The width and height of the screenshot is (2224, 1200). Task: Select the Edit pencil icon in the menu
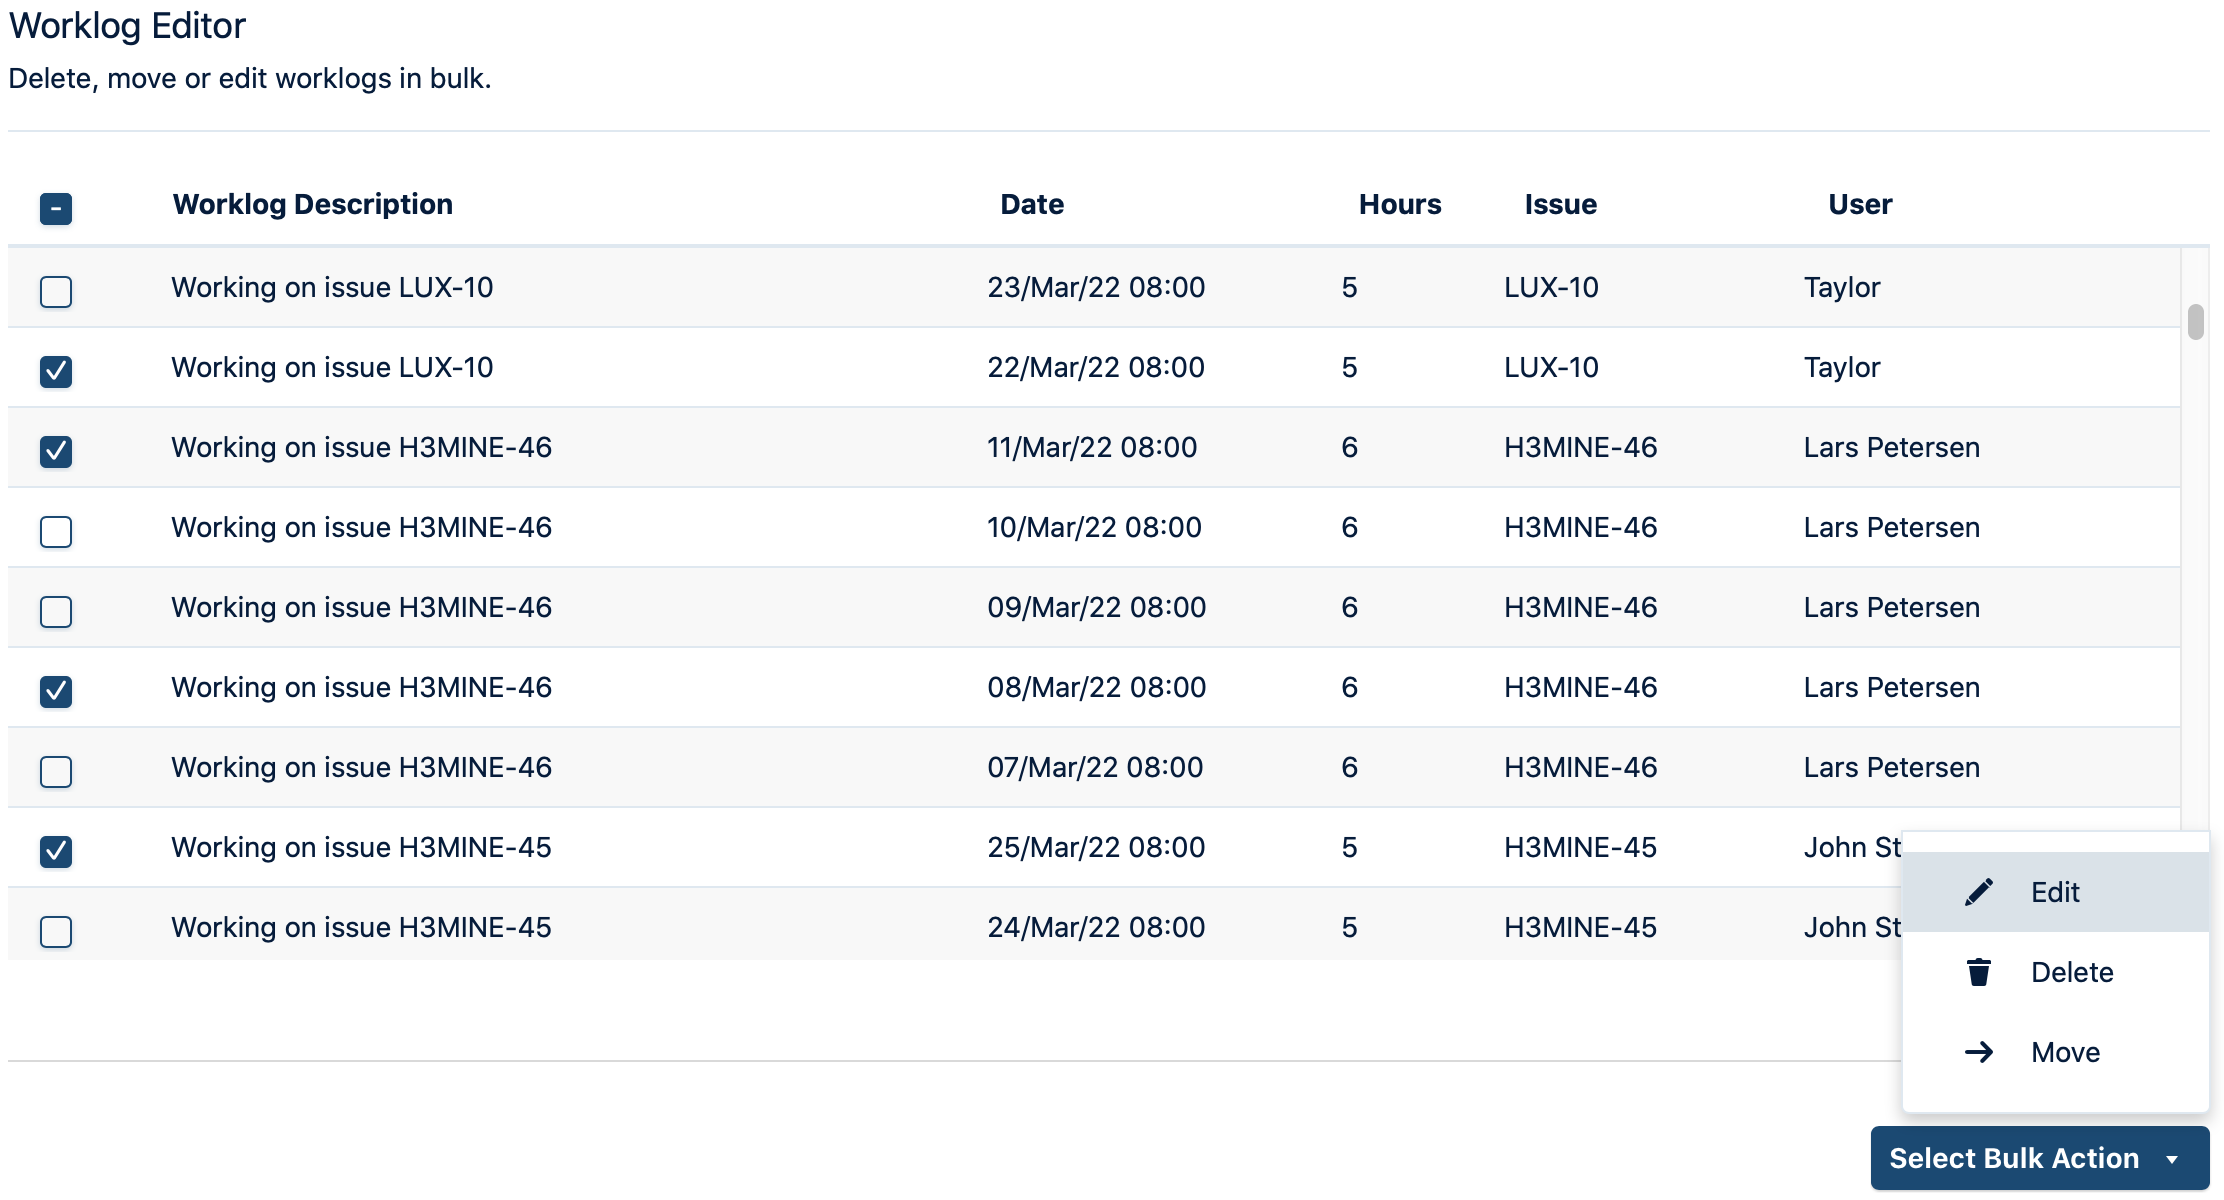click(1978, 891)
